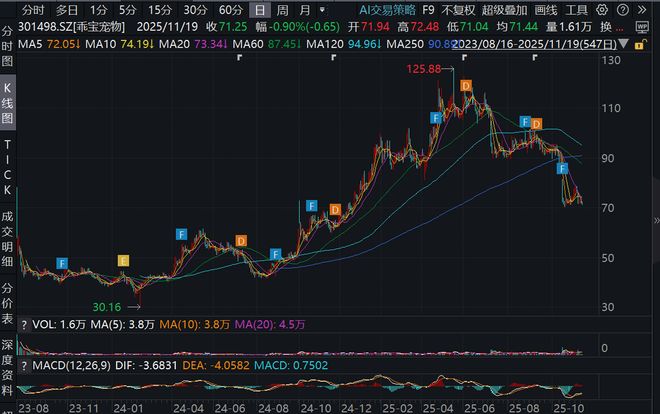Click the WP monitor icon
This screenshot has width=660, height=414.
click(642, 27)
